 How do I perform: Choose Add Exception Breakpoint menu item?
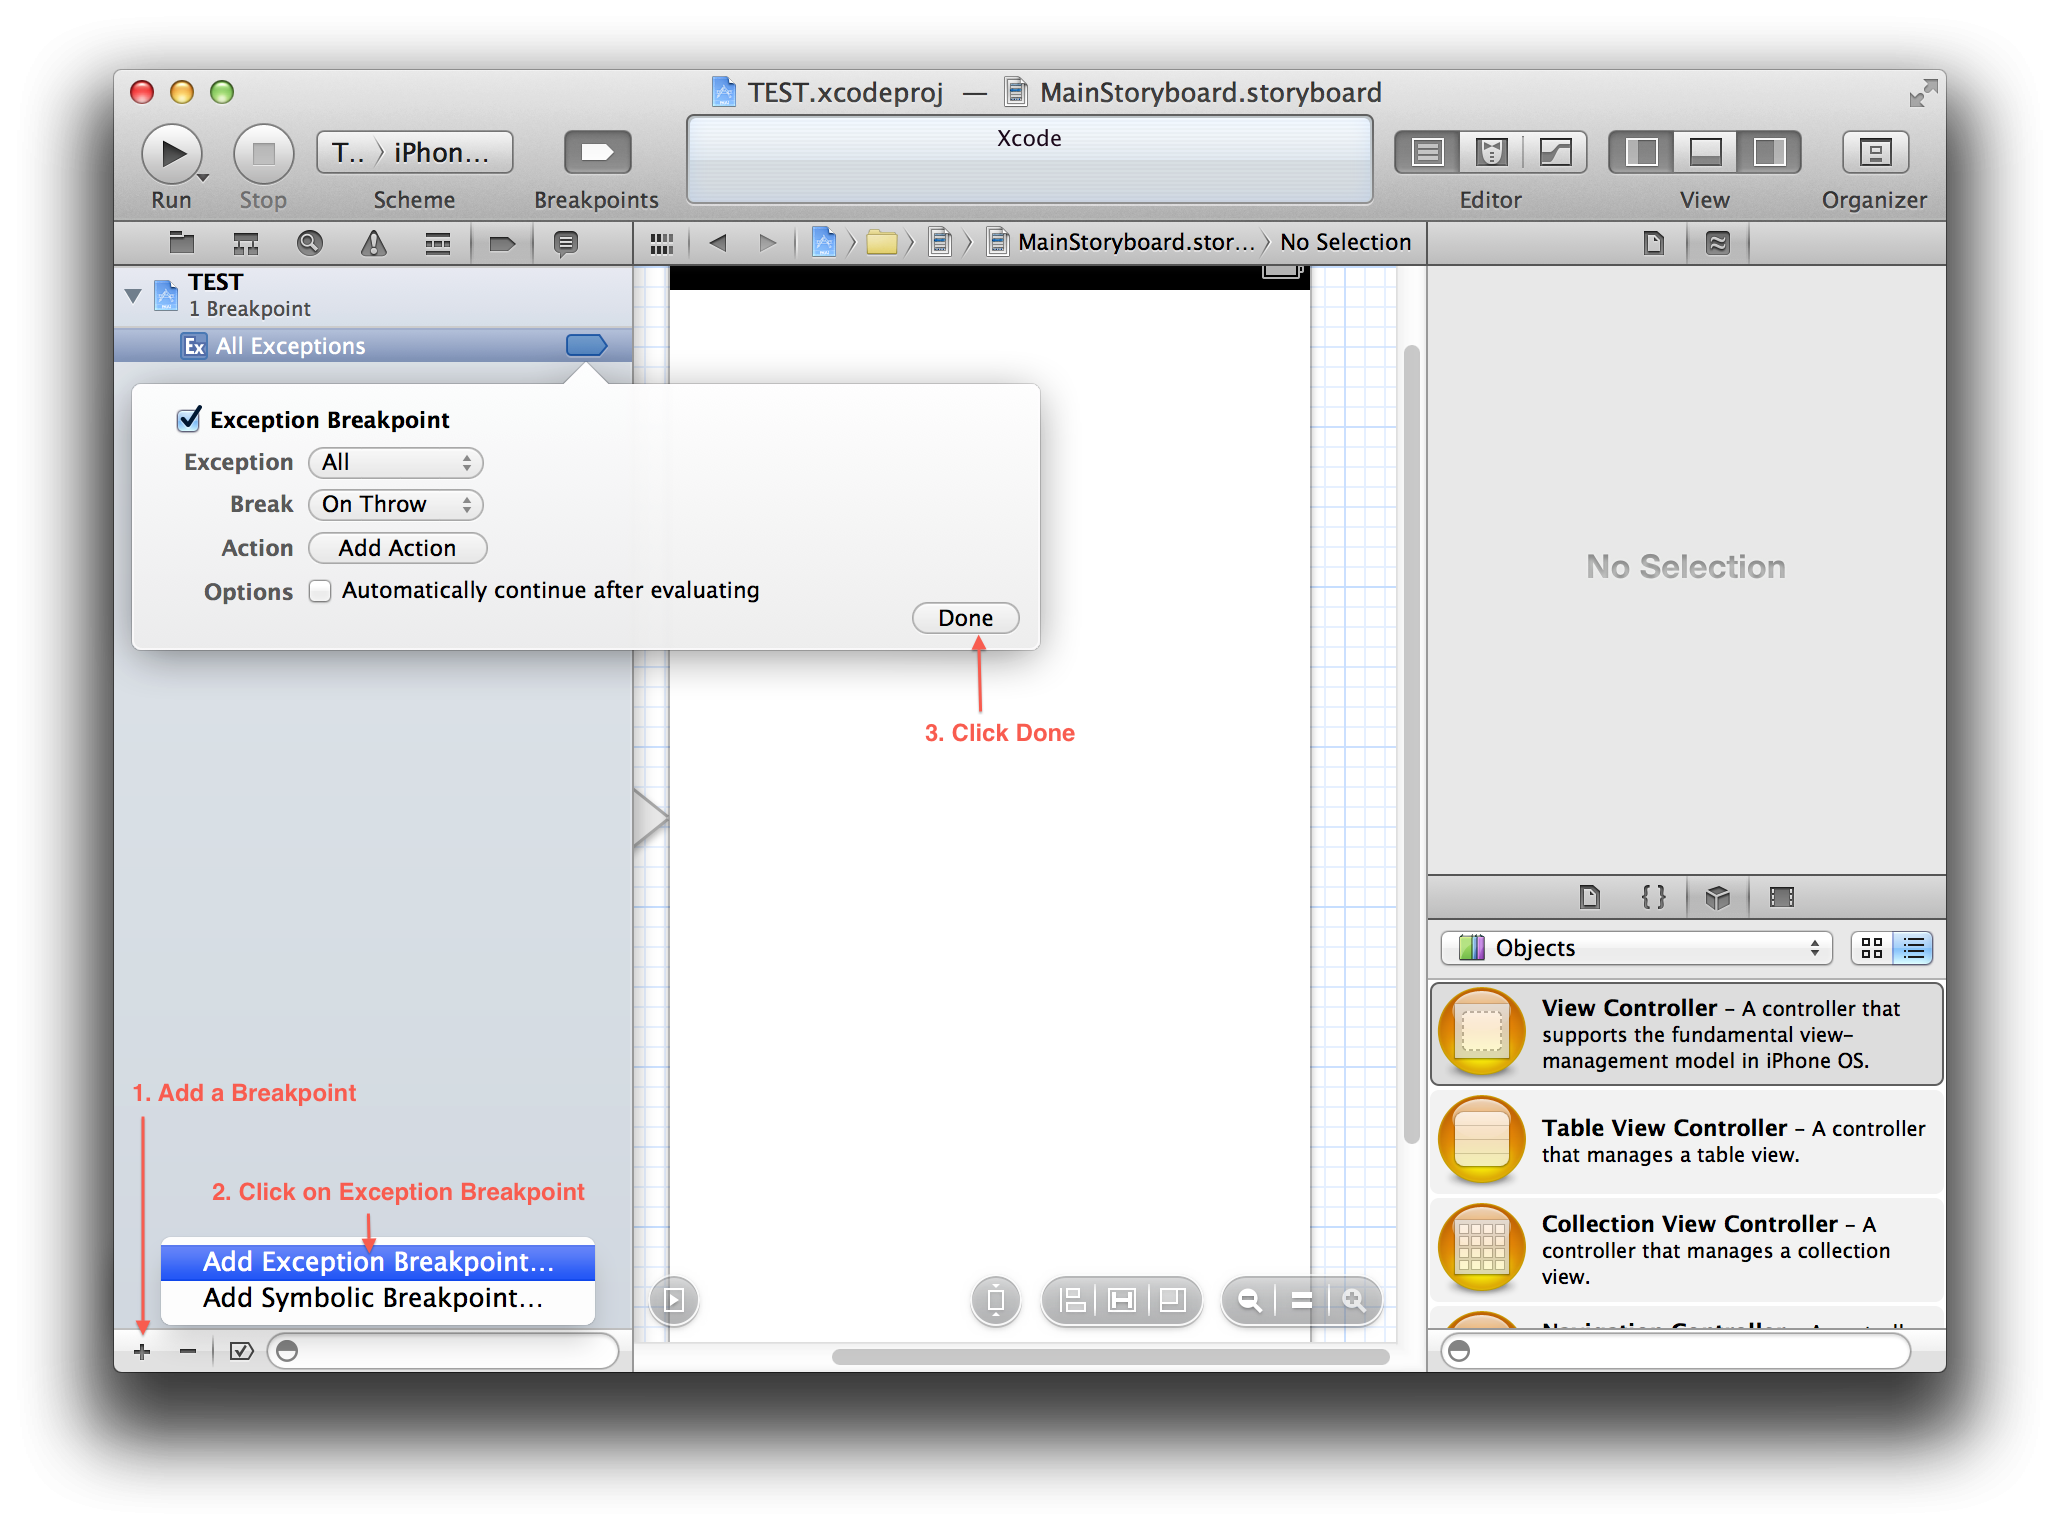click(378, 1262)
